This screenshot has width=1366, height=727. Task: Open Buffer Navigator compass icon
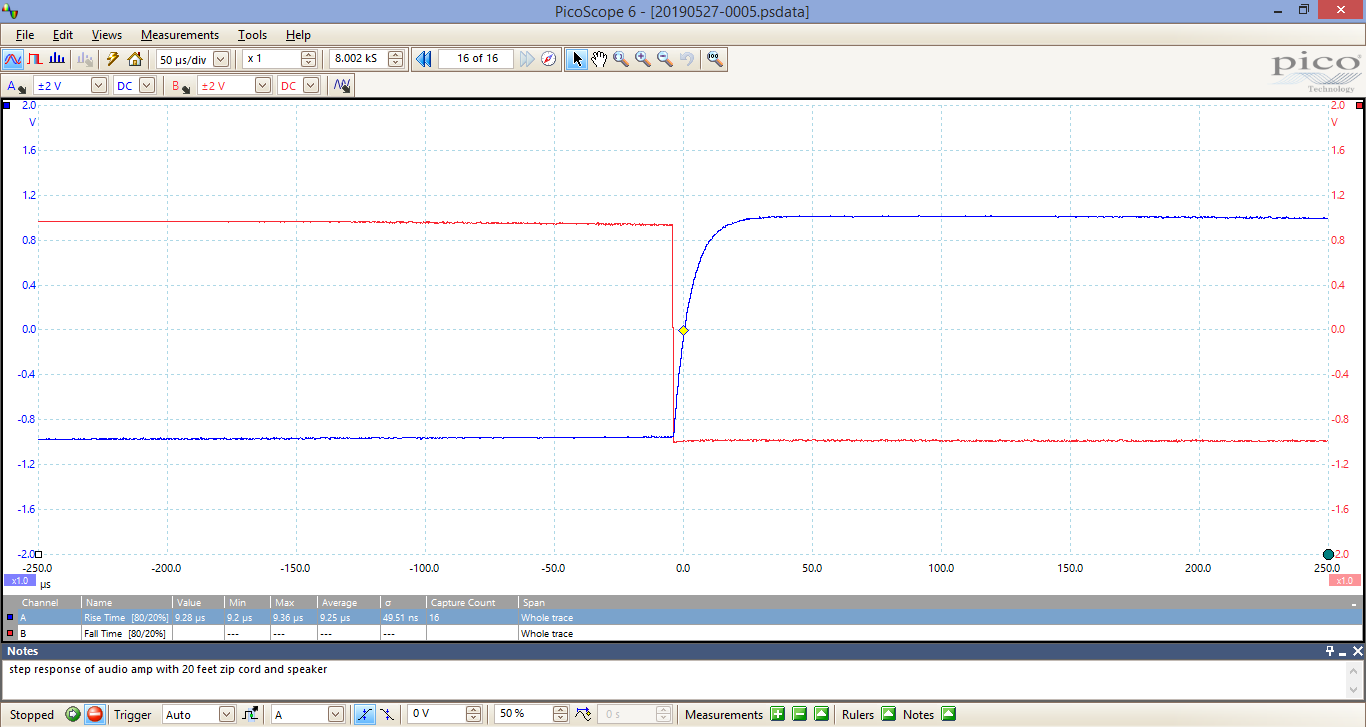coord(549,59)
